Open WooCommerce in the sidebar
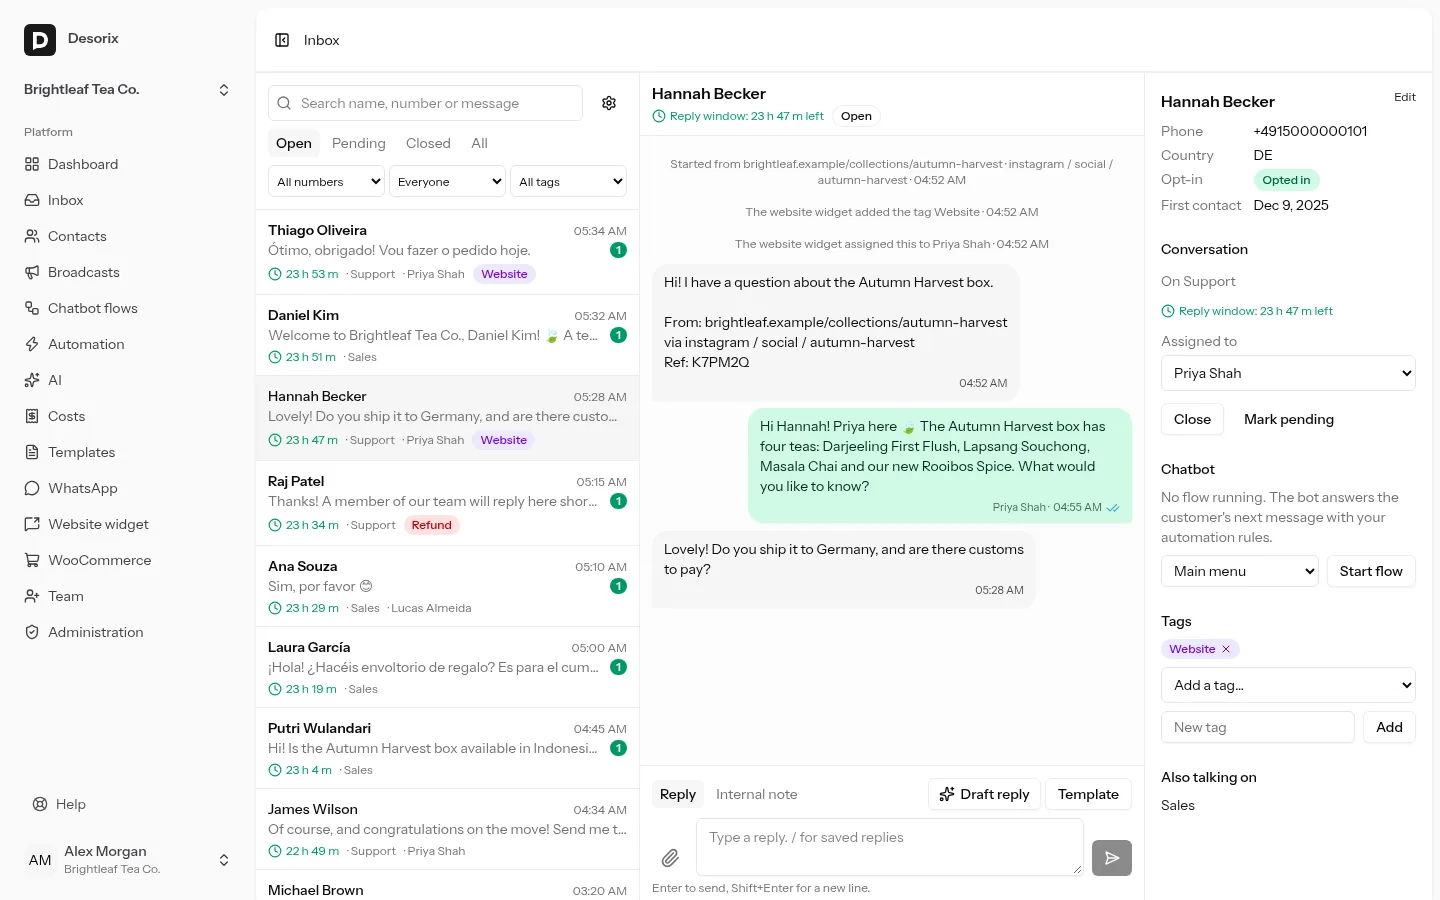1440x900 pixels. click(x=128, y=560)
